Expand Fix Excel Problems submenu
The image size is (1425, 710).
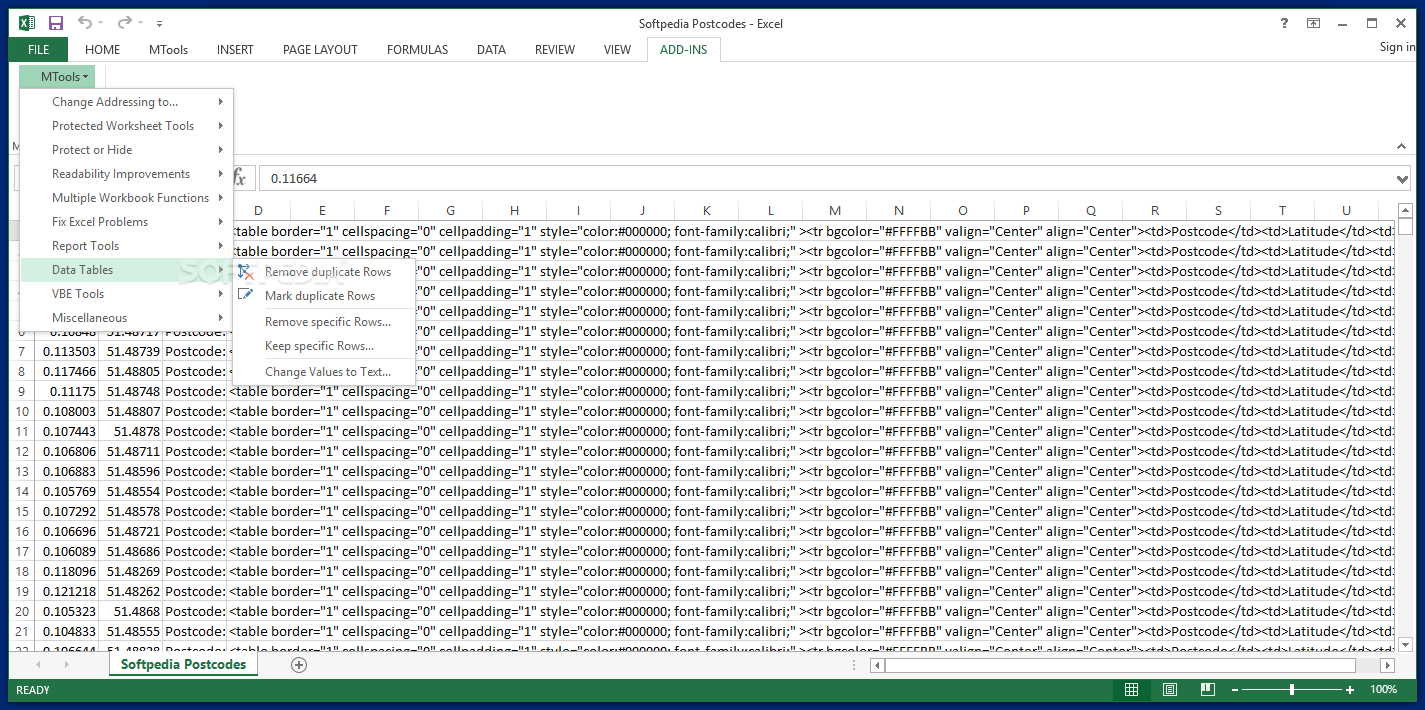coord(127,222)
